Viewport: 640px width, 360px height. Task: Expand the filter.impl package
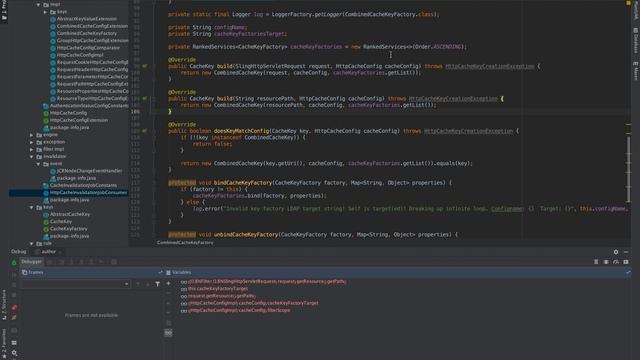coord(31,149)
